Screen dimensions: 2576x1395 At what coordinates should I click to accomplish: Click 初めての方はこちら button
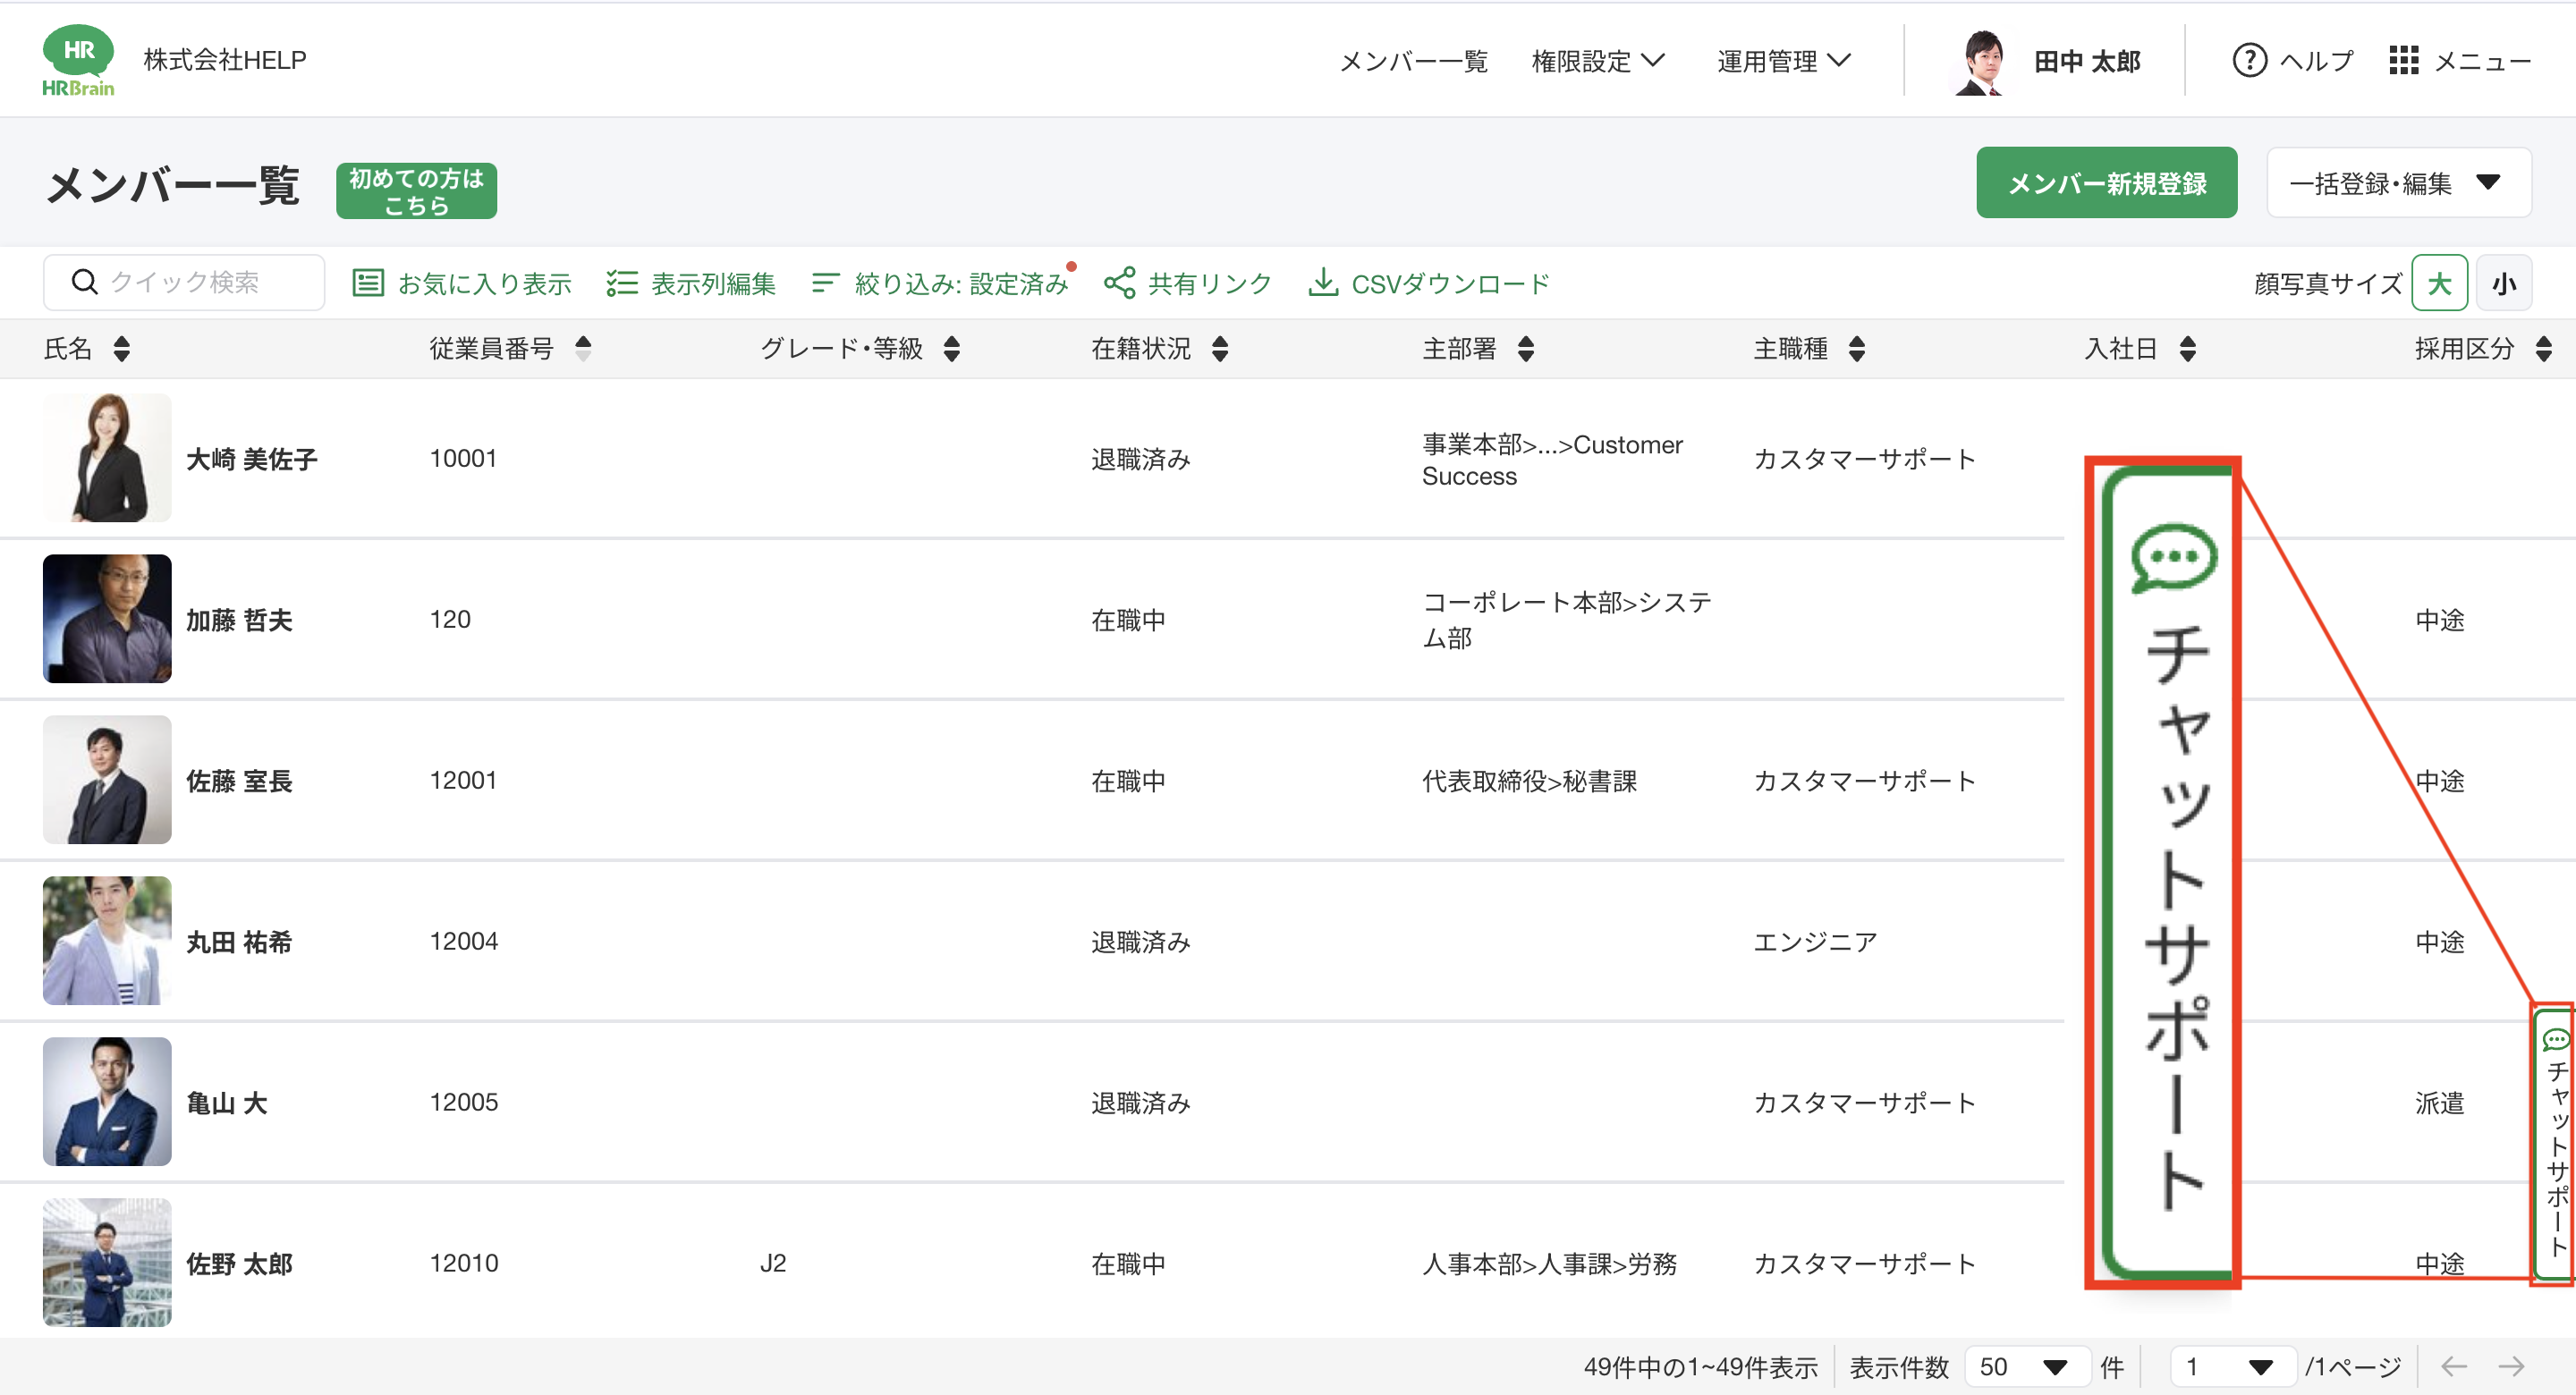415,189
